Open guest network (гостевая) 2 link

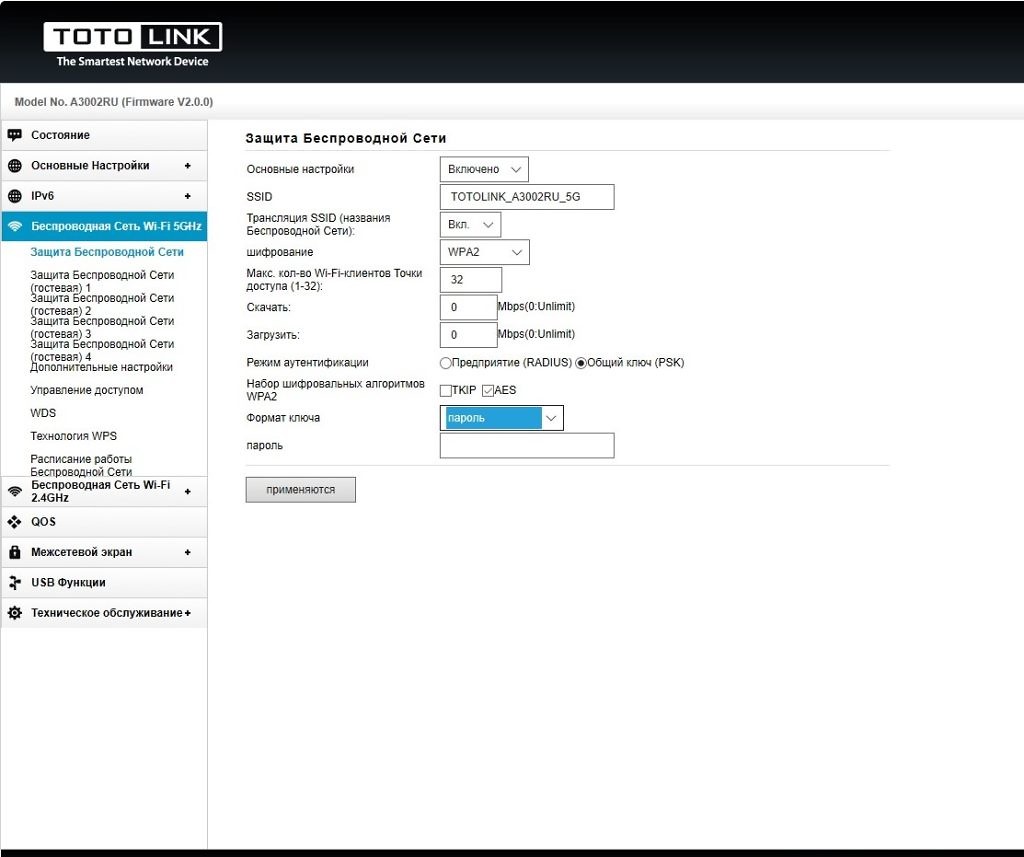pos(102,304)
